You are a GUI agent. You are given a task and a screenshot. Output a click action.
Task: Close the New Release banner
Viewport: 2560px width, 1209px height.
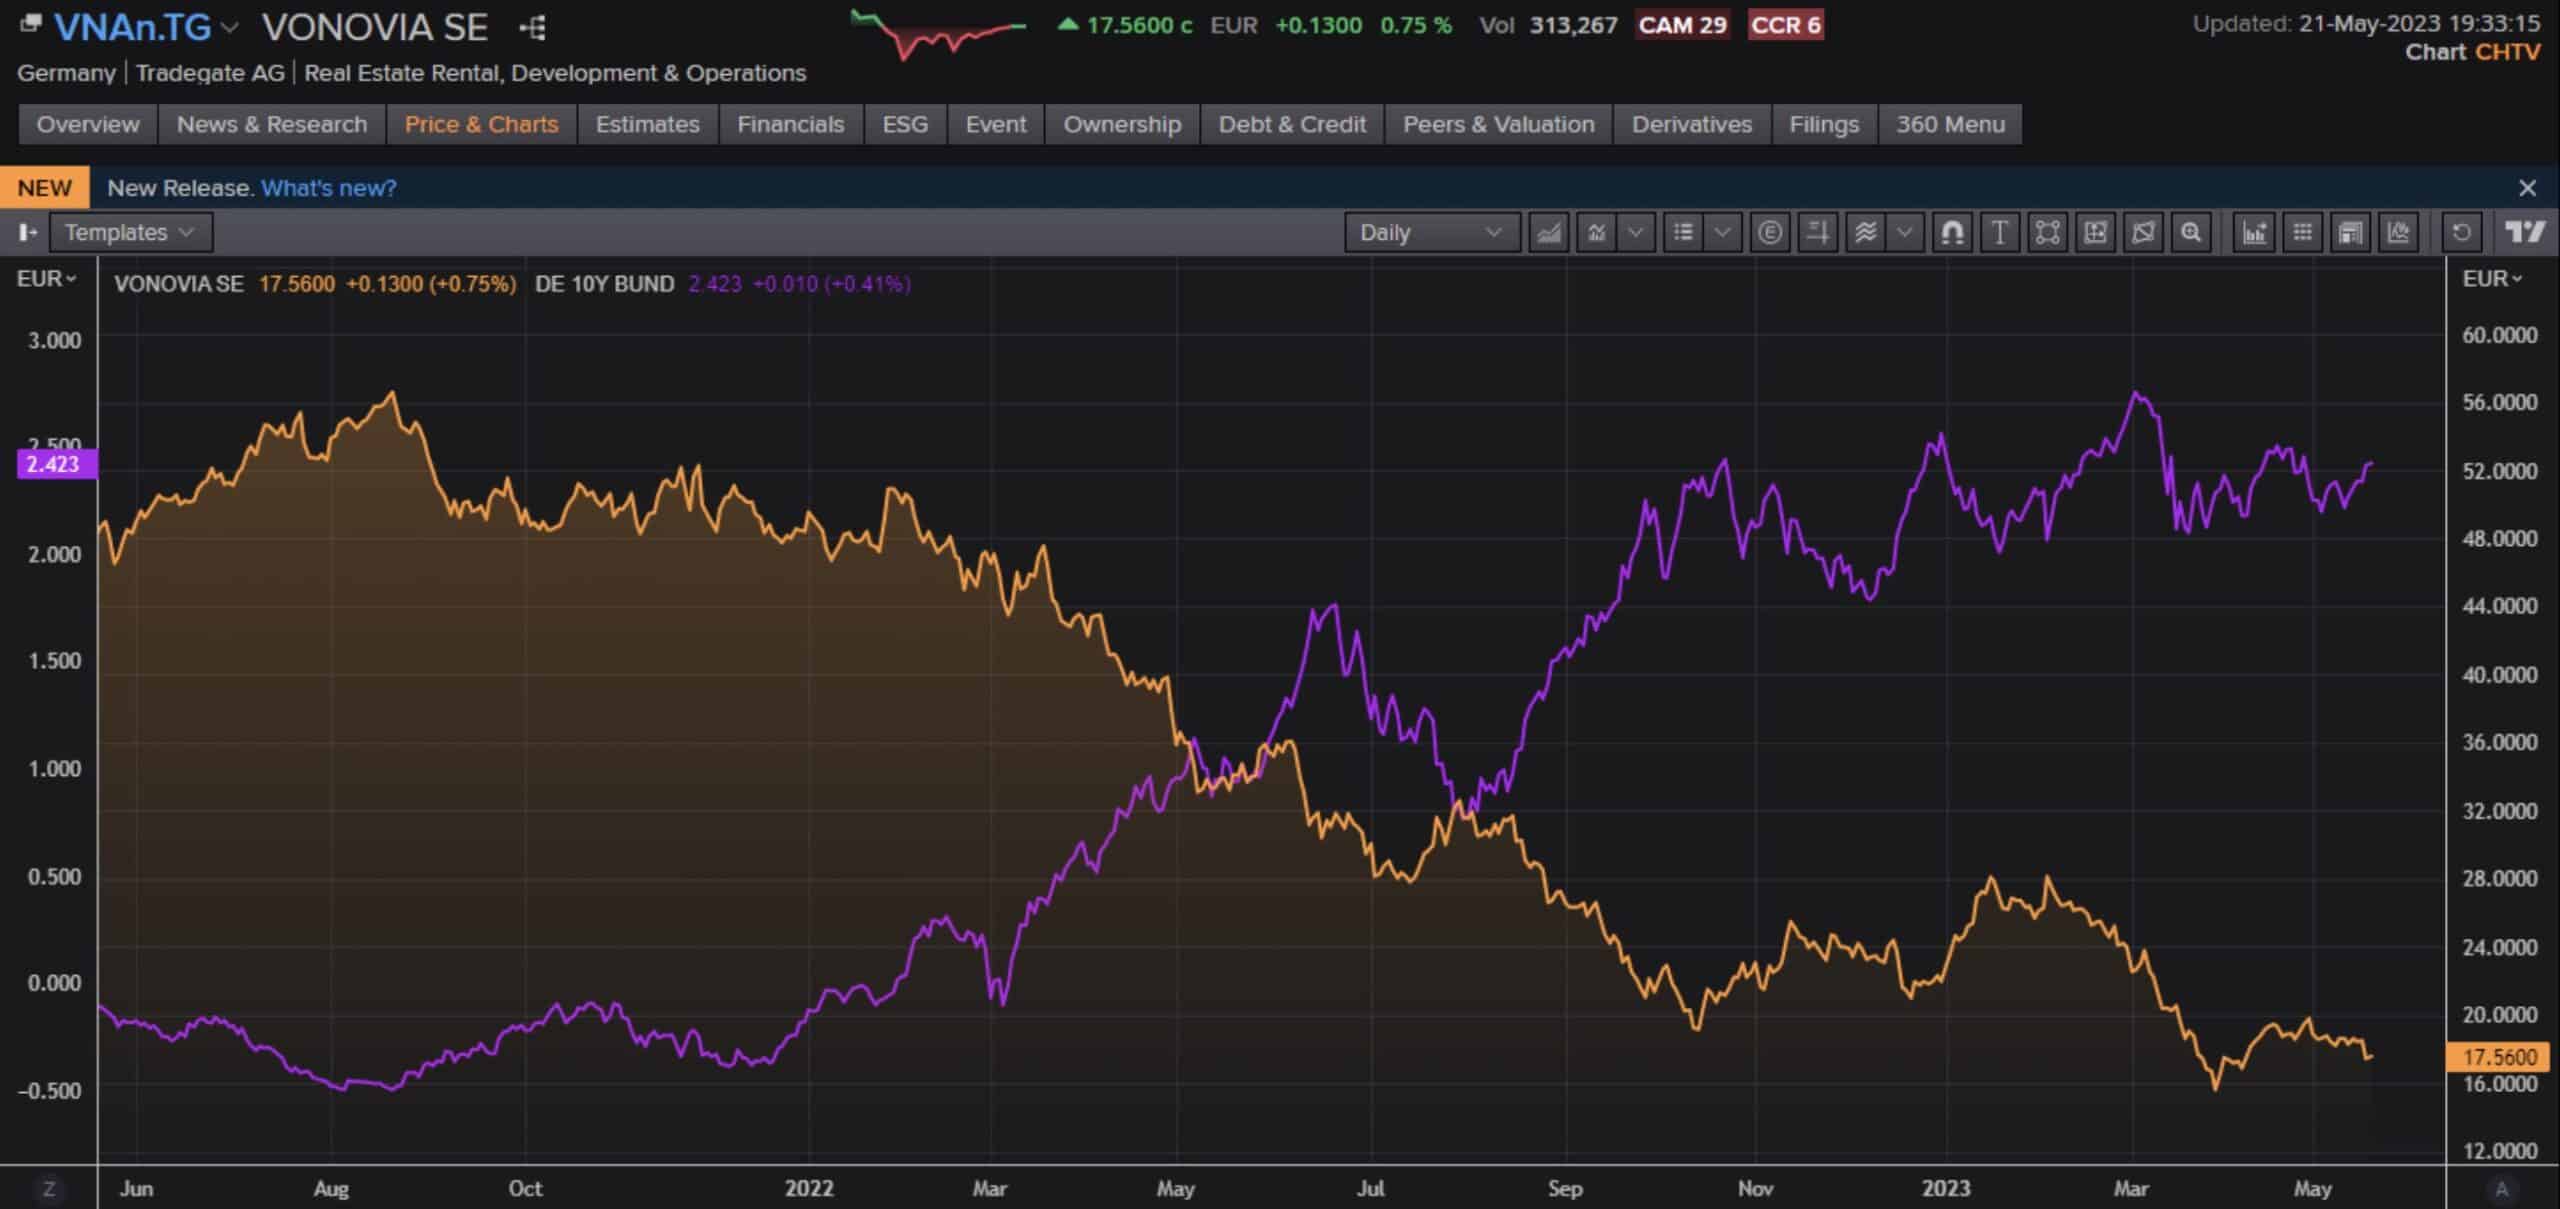tap(2528, 188)
